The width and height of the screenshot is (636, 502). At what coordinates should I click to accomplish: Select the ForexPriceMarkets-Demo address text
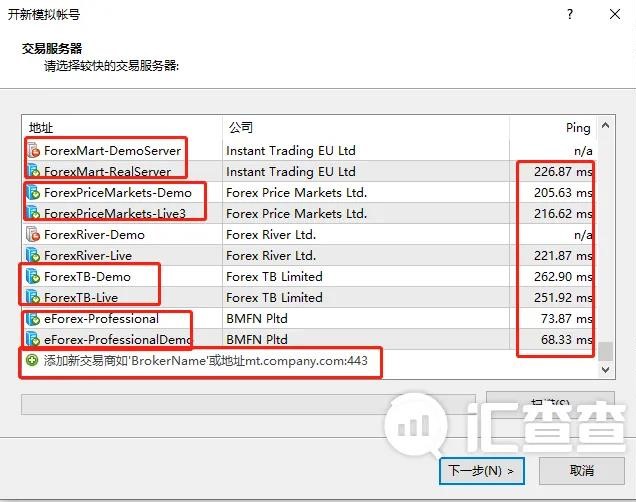pos(118,193)
